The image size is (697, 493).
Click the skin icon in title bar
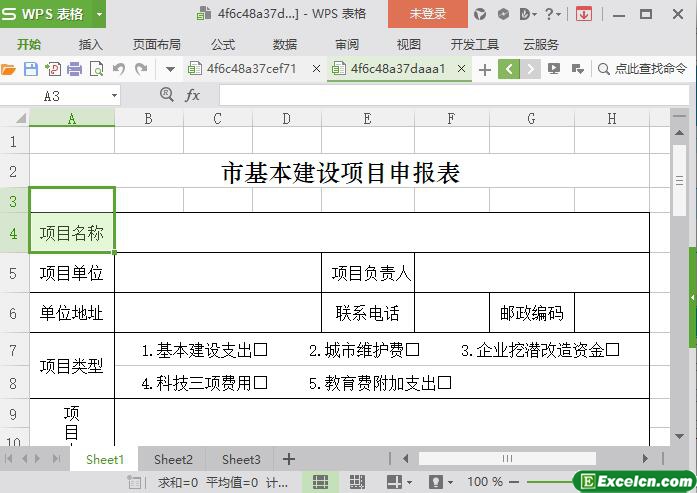coord(480,14)
